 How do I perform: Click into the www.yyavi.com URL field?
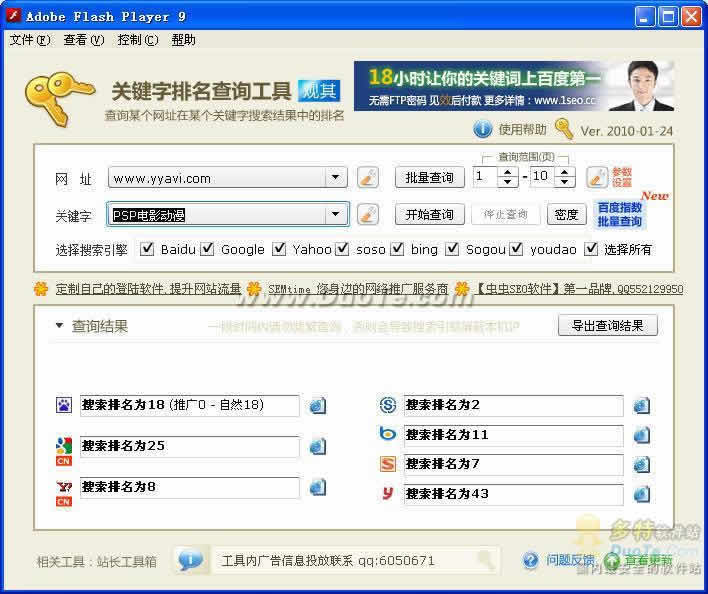point(217,177)
